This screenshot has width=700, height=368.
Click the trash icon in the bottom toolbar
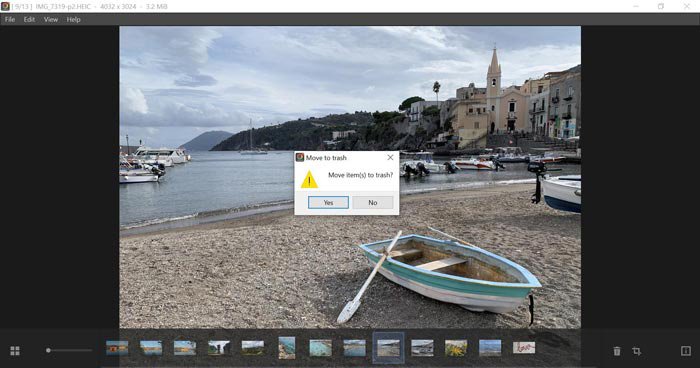[x=617, y=351]
